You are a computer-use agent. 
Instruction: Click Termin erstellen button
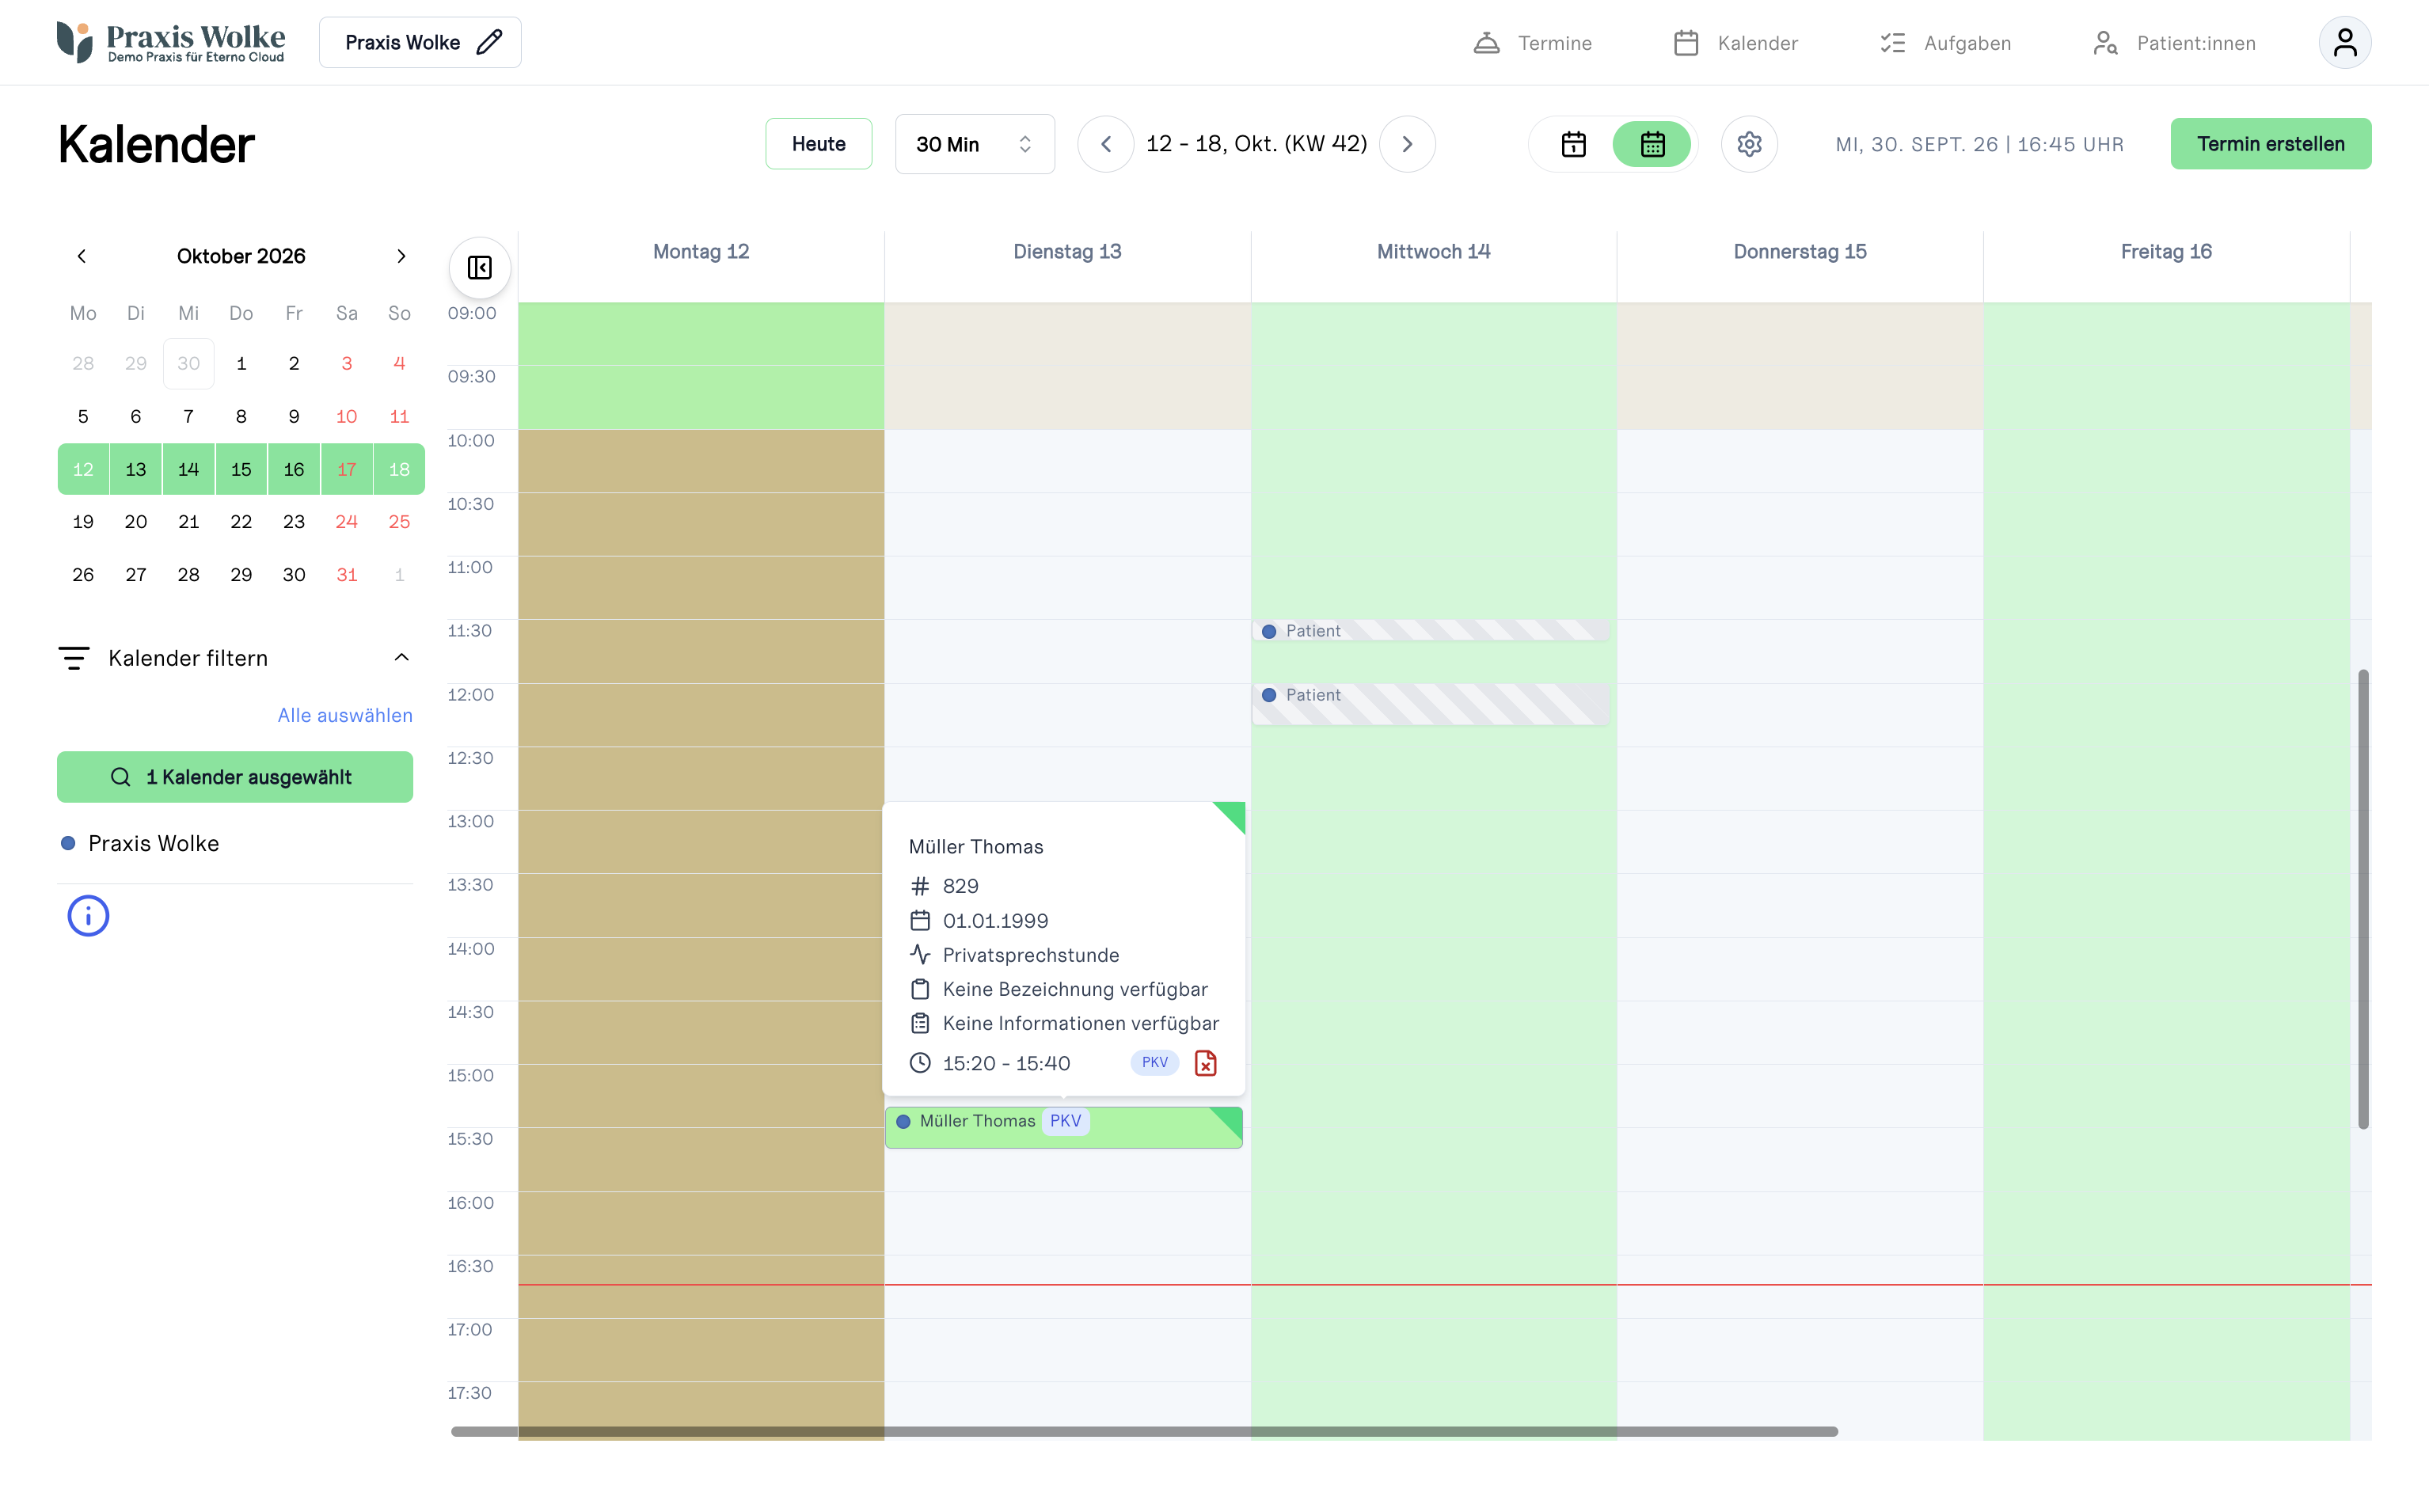click(x=2270, y=144)
